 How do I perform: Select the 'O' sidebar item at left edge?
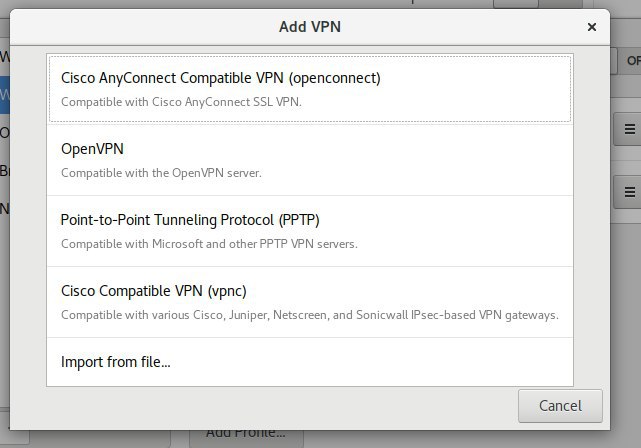pyautogui.click(x=4, y=133)
